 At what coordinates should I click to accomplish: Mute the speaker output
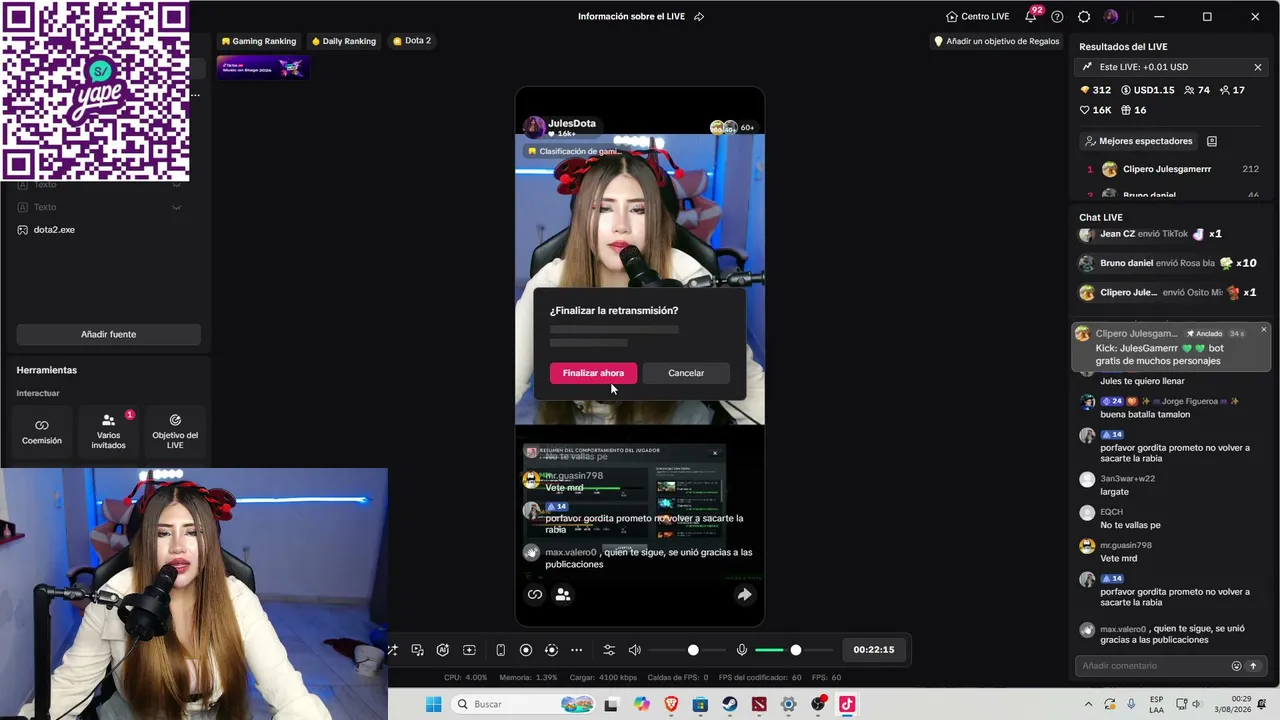pos(634,650)
